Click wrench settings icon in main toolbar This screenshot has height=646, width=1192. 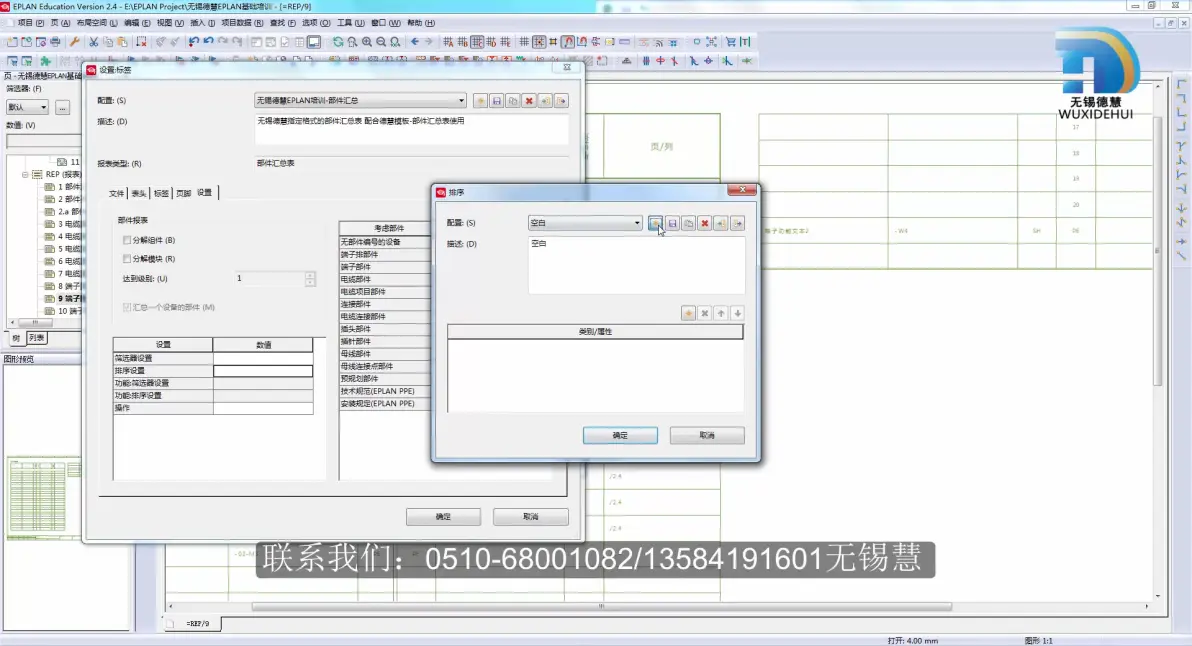click(x=74, y=42)
